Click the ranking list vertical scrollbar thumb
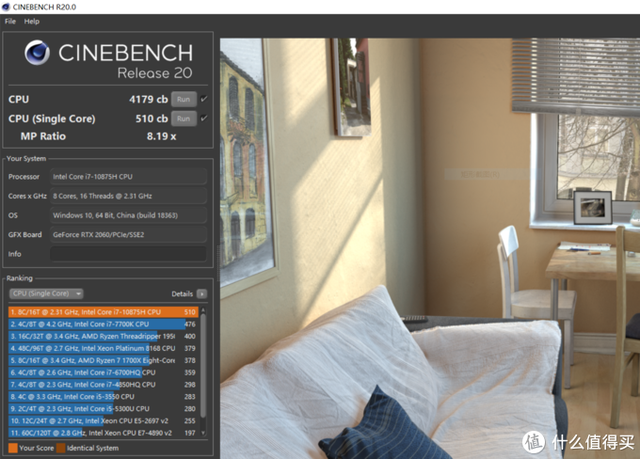Screen dimensions: 640x459 203,366
